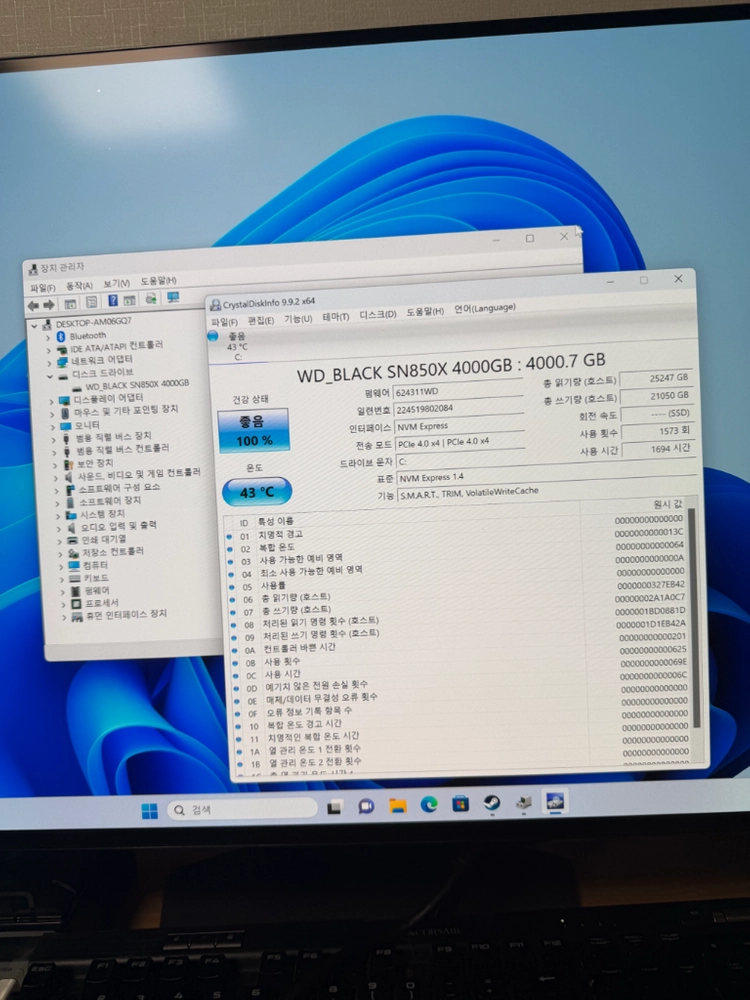
Task: Open 테마(T) menu in CrystalDiskInfo
Action: (x=335, y=316)
